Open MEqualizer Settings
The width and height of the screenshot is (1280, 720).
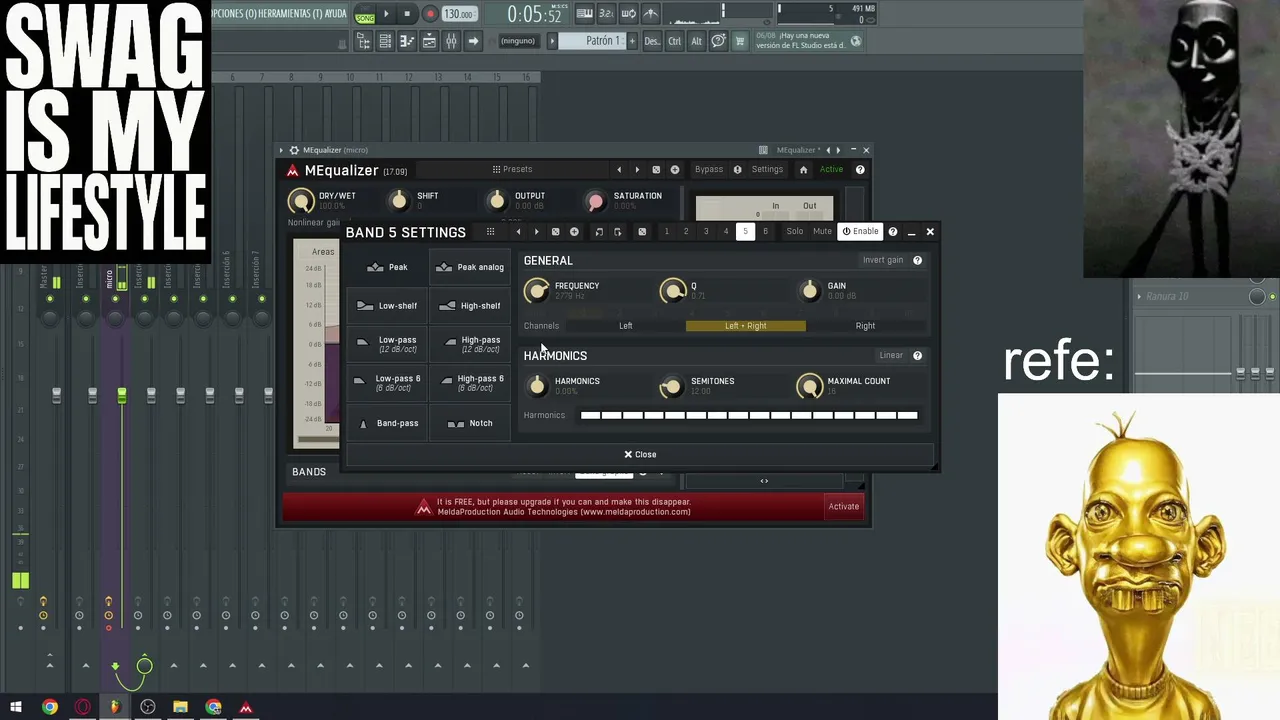coord(767,170)
